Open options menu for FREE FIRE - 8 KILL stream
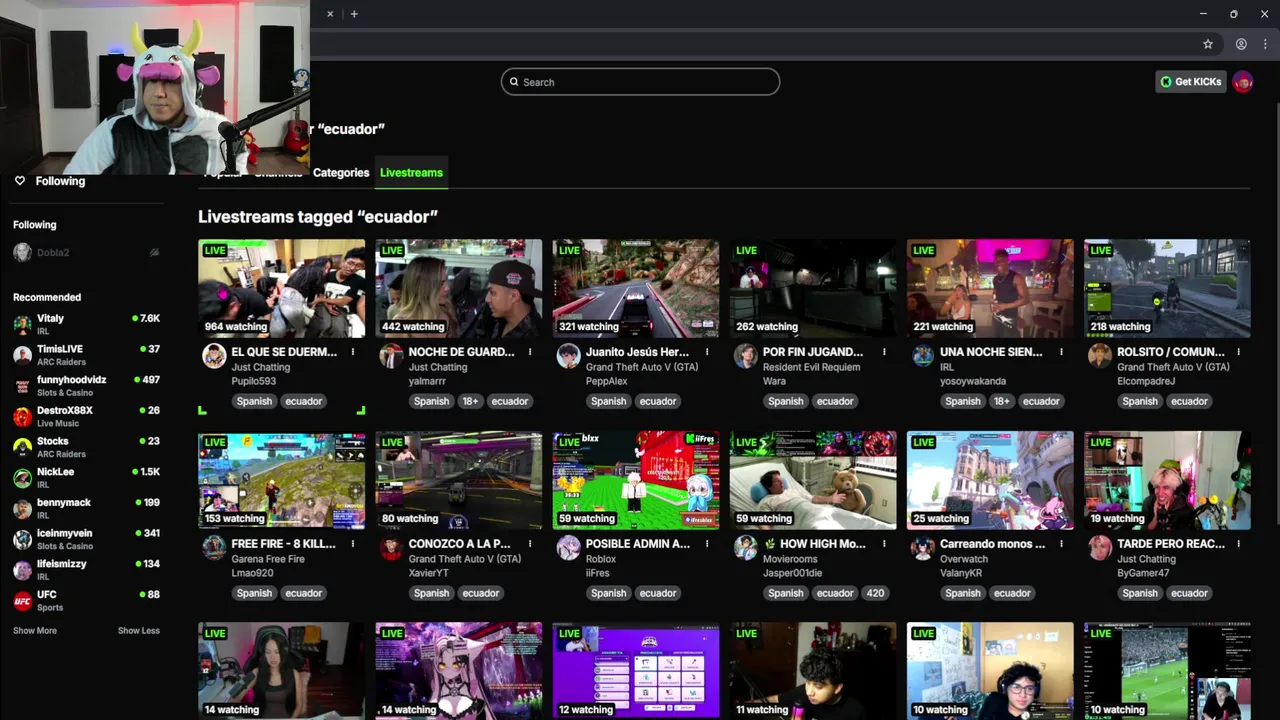Screen dimensions: 1280x720 coord(353,544)
